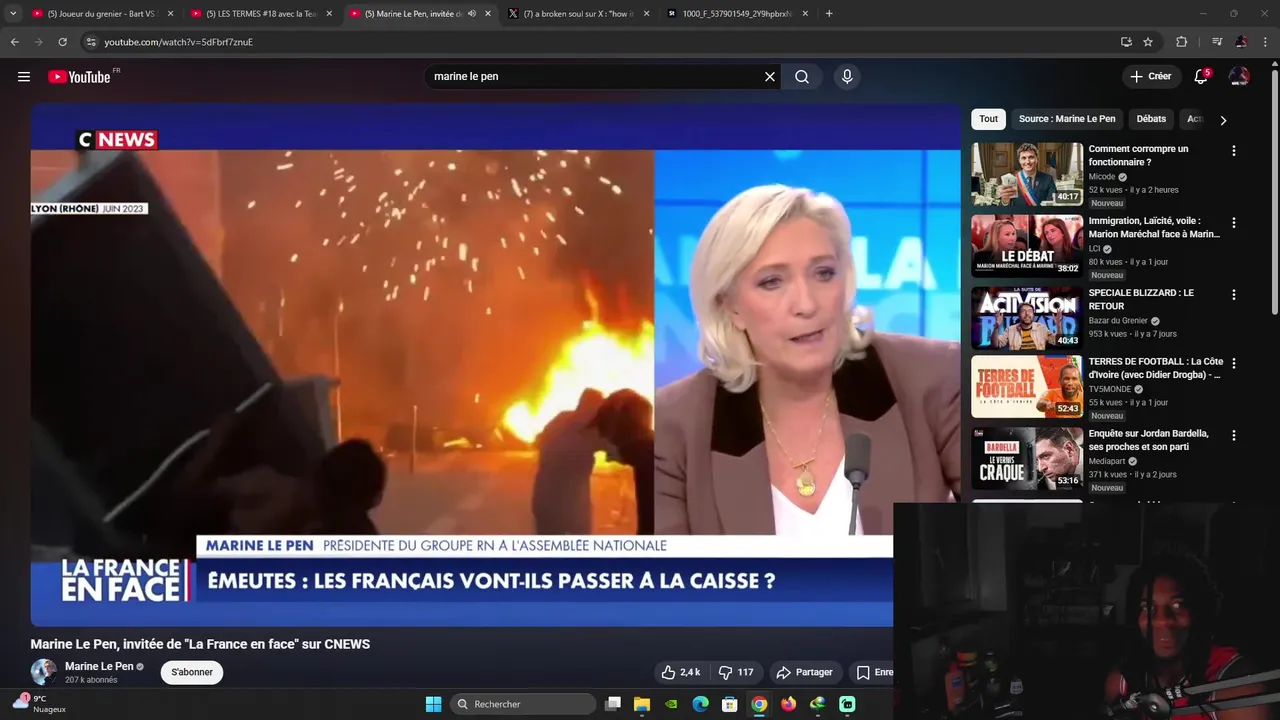Bookmark this page with the star

point(1148,42)
